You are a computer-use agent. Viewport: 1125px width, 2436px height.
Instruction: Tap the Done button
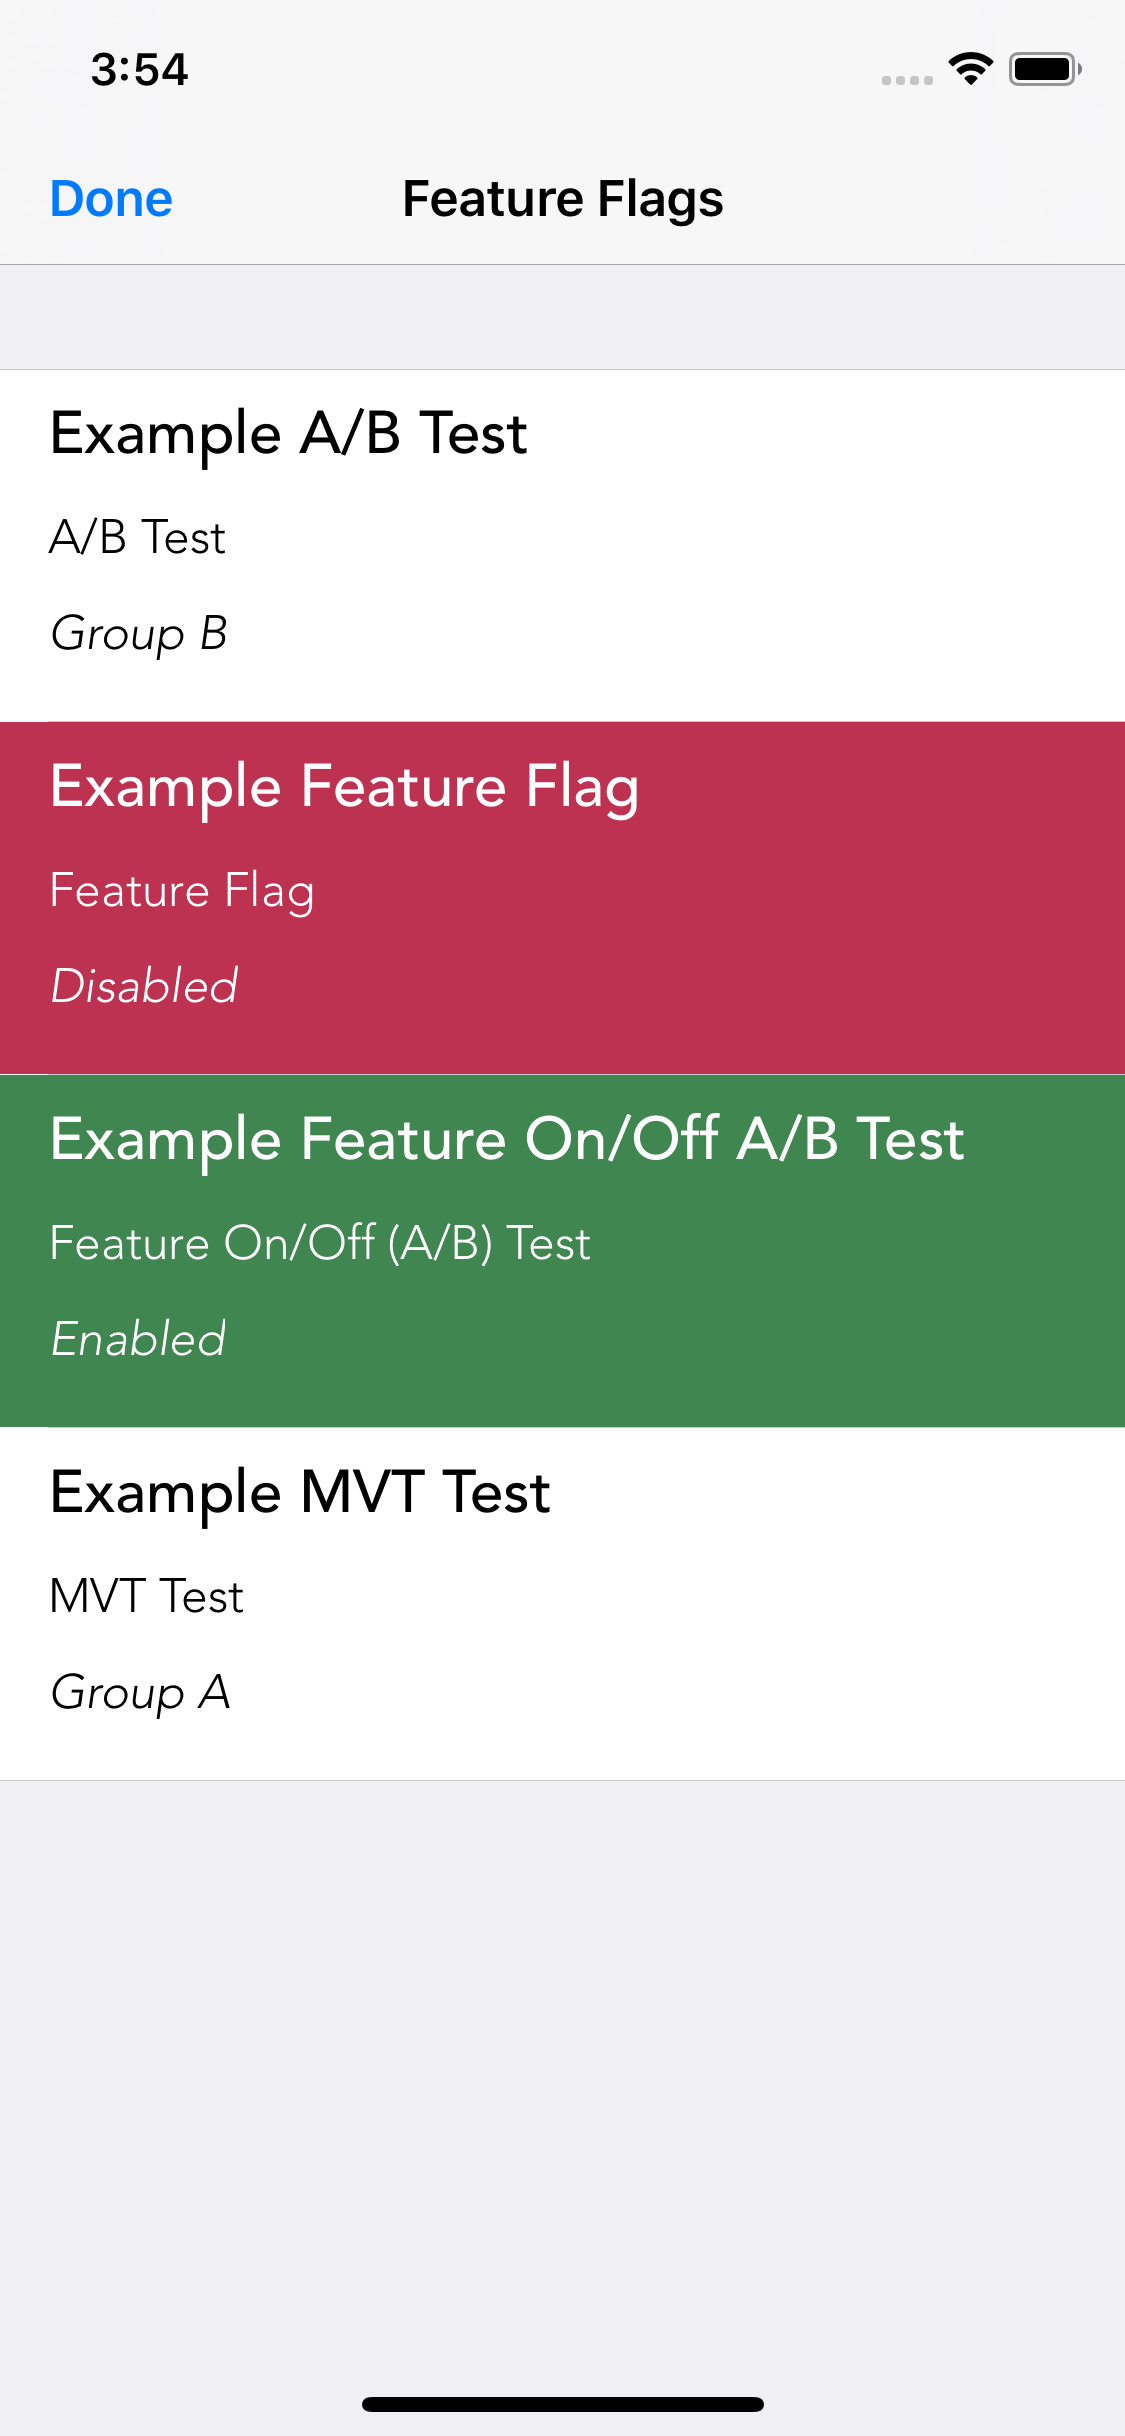[x=111, y=199]
